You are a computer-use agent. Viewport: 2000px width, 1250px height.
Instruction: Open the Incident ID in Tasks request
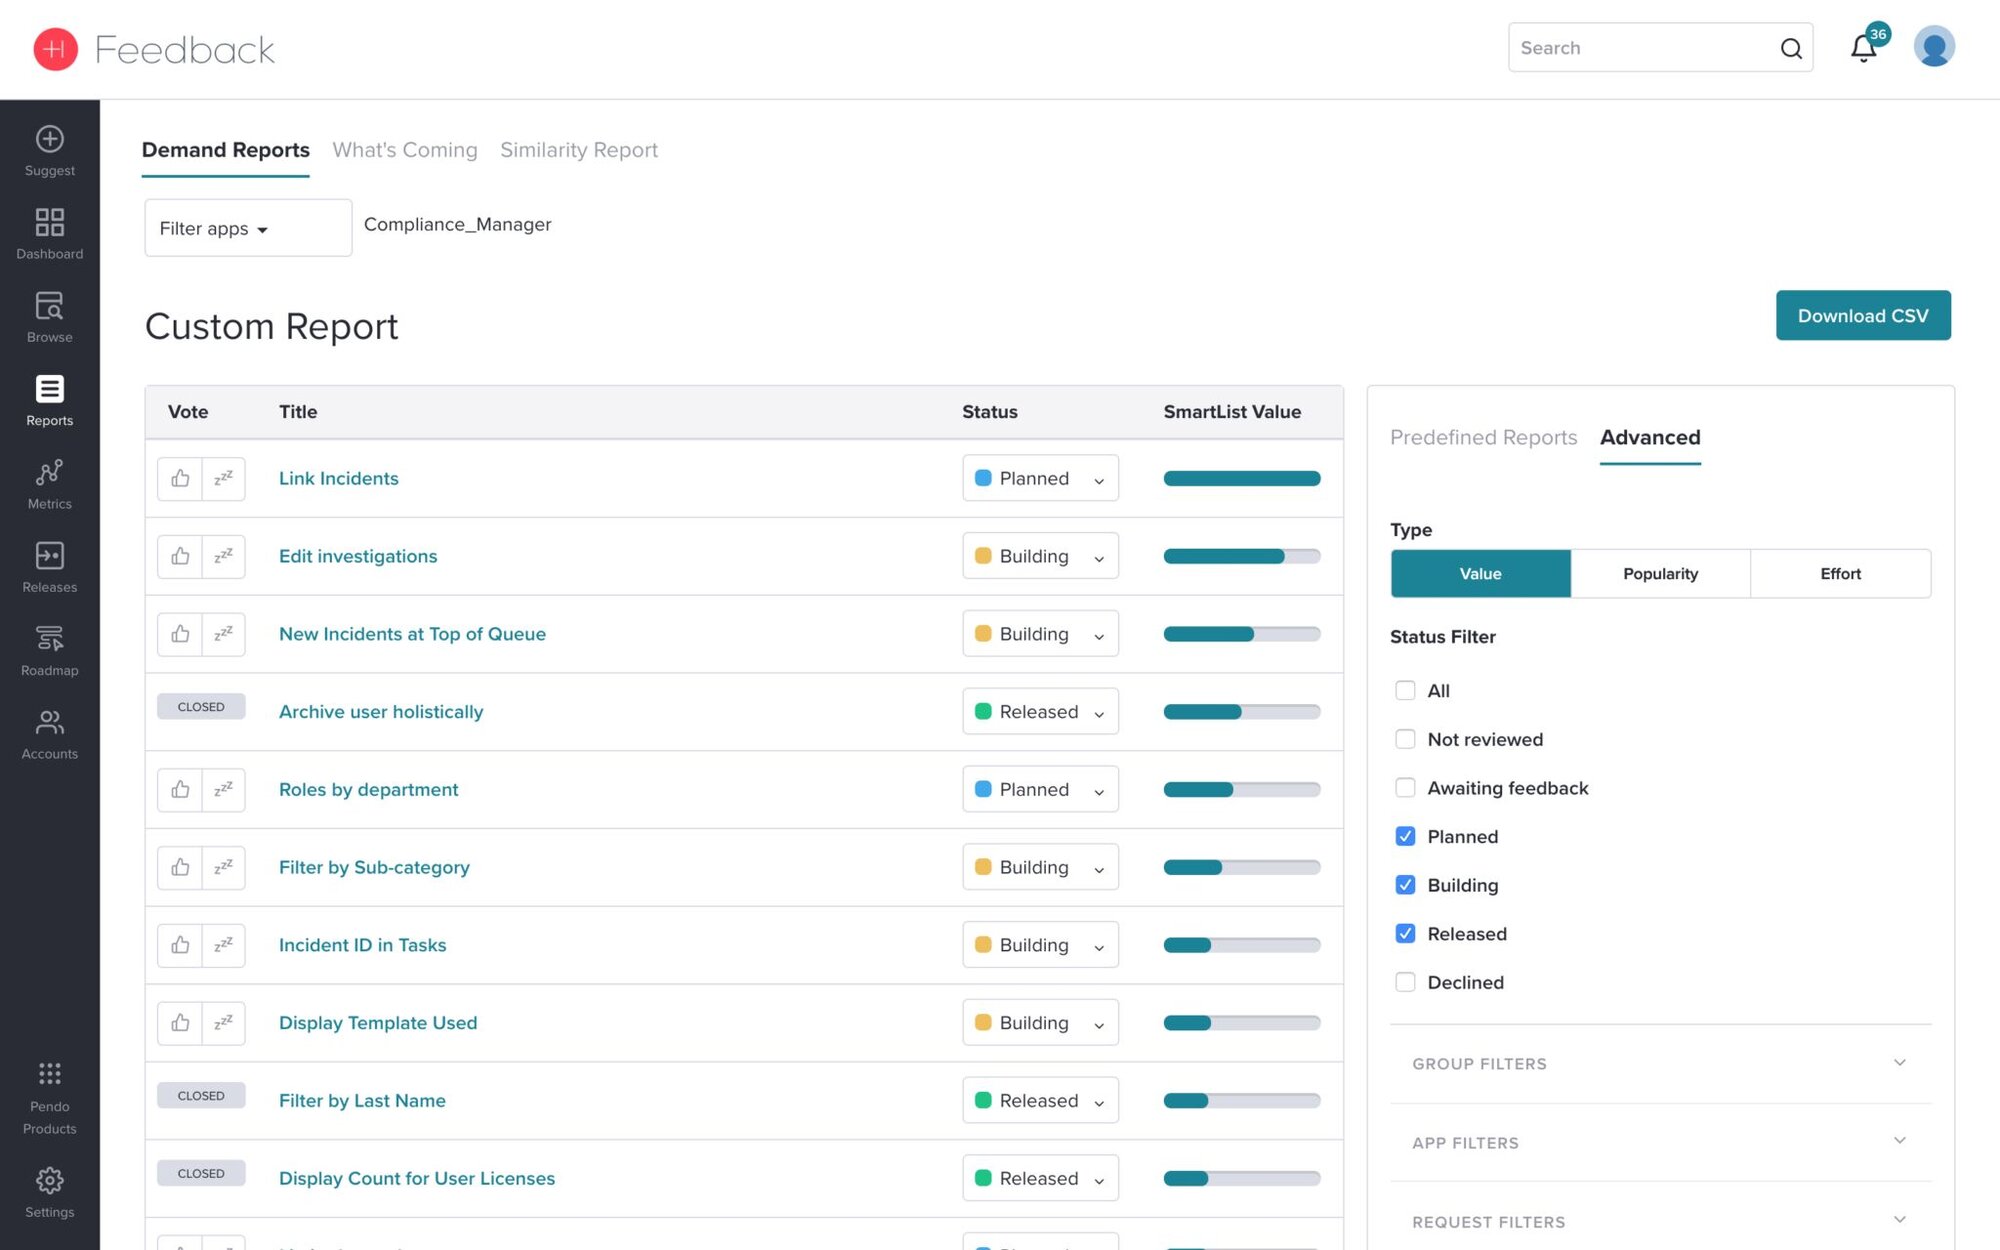362,945
